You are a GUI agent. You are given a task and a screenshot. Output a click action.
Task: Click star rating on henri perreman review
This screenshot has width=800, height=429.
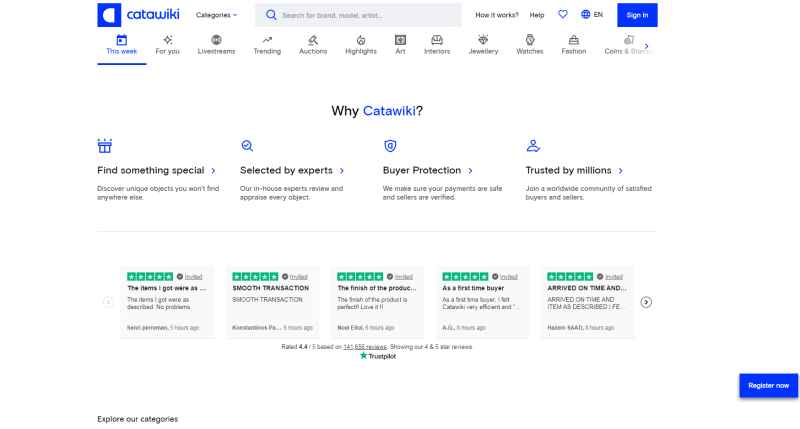[150, 276]
